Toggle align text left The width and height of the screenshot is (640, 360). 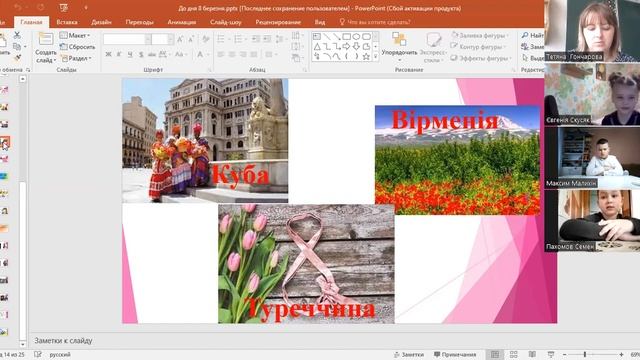click(221, 54)
